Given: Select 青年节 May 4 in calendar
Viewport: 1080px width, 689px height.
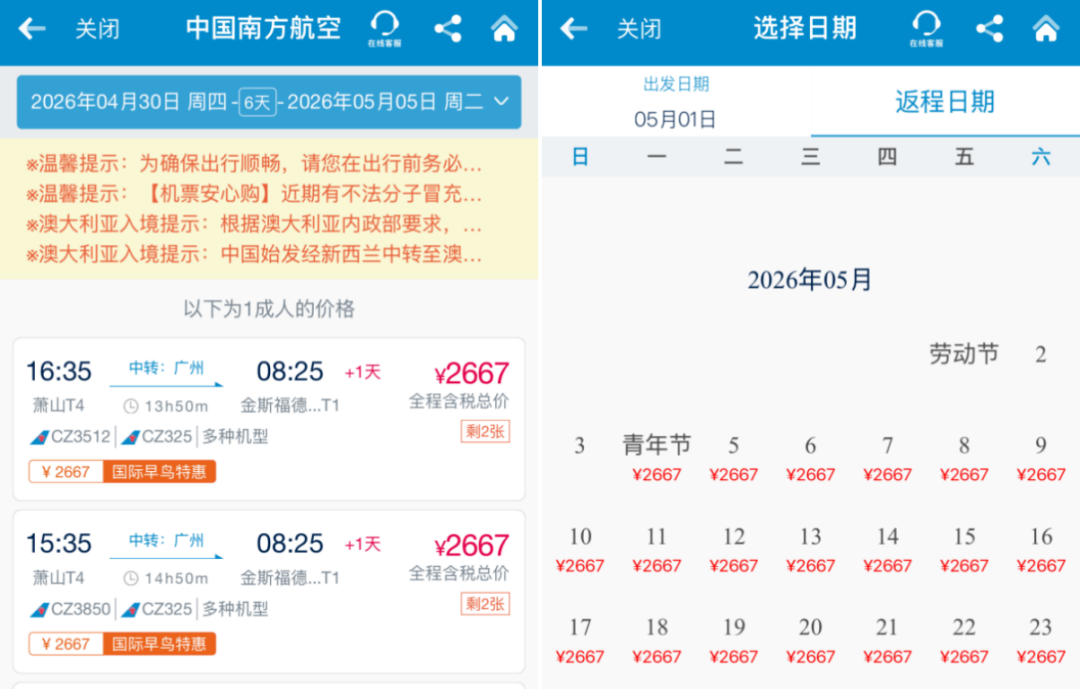Looking at the screenshot, I should point(656,457).
